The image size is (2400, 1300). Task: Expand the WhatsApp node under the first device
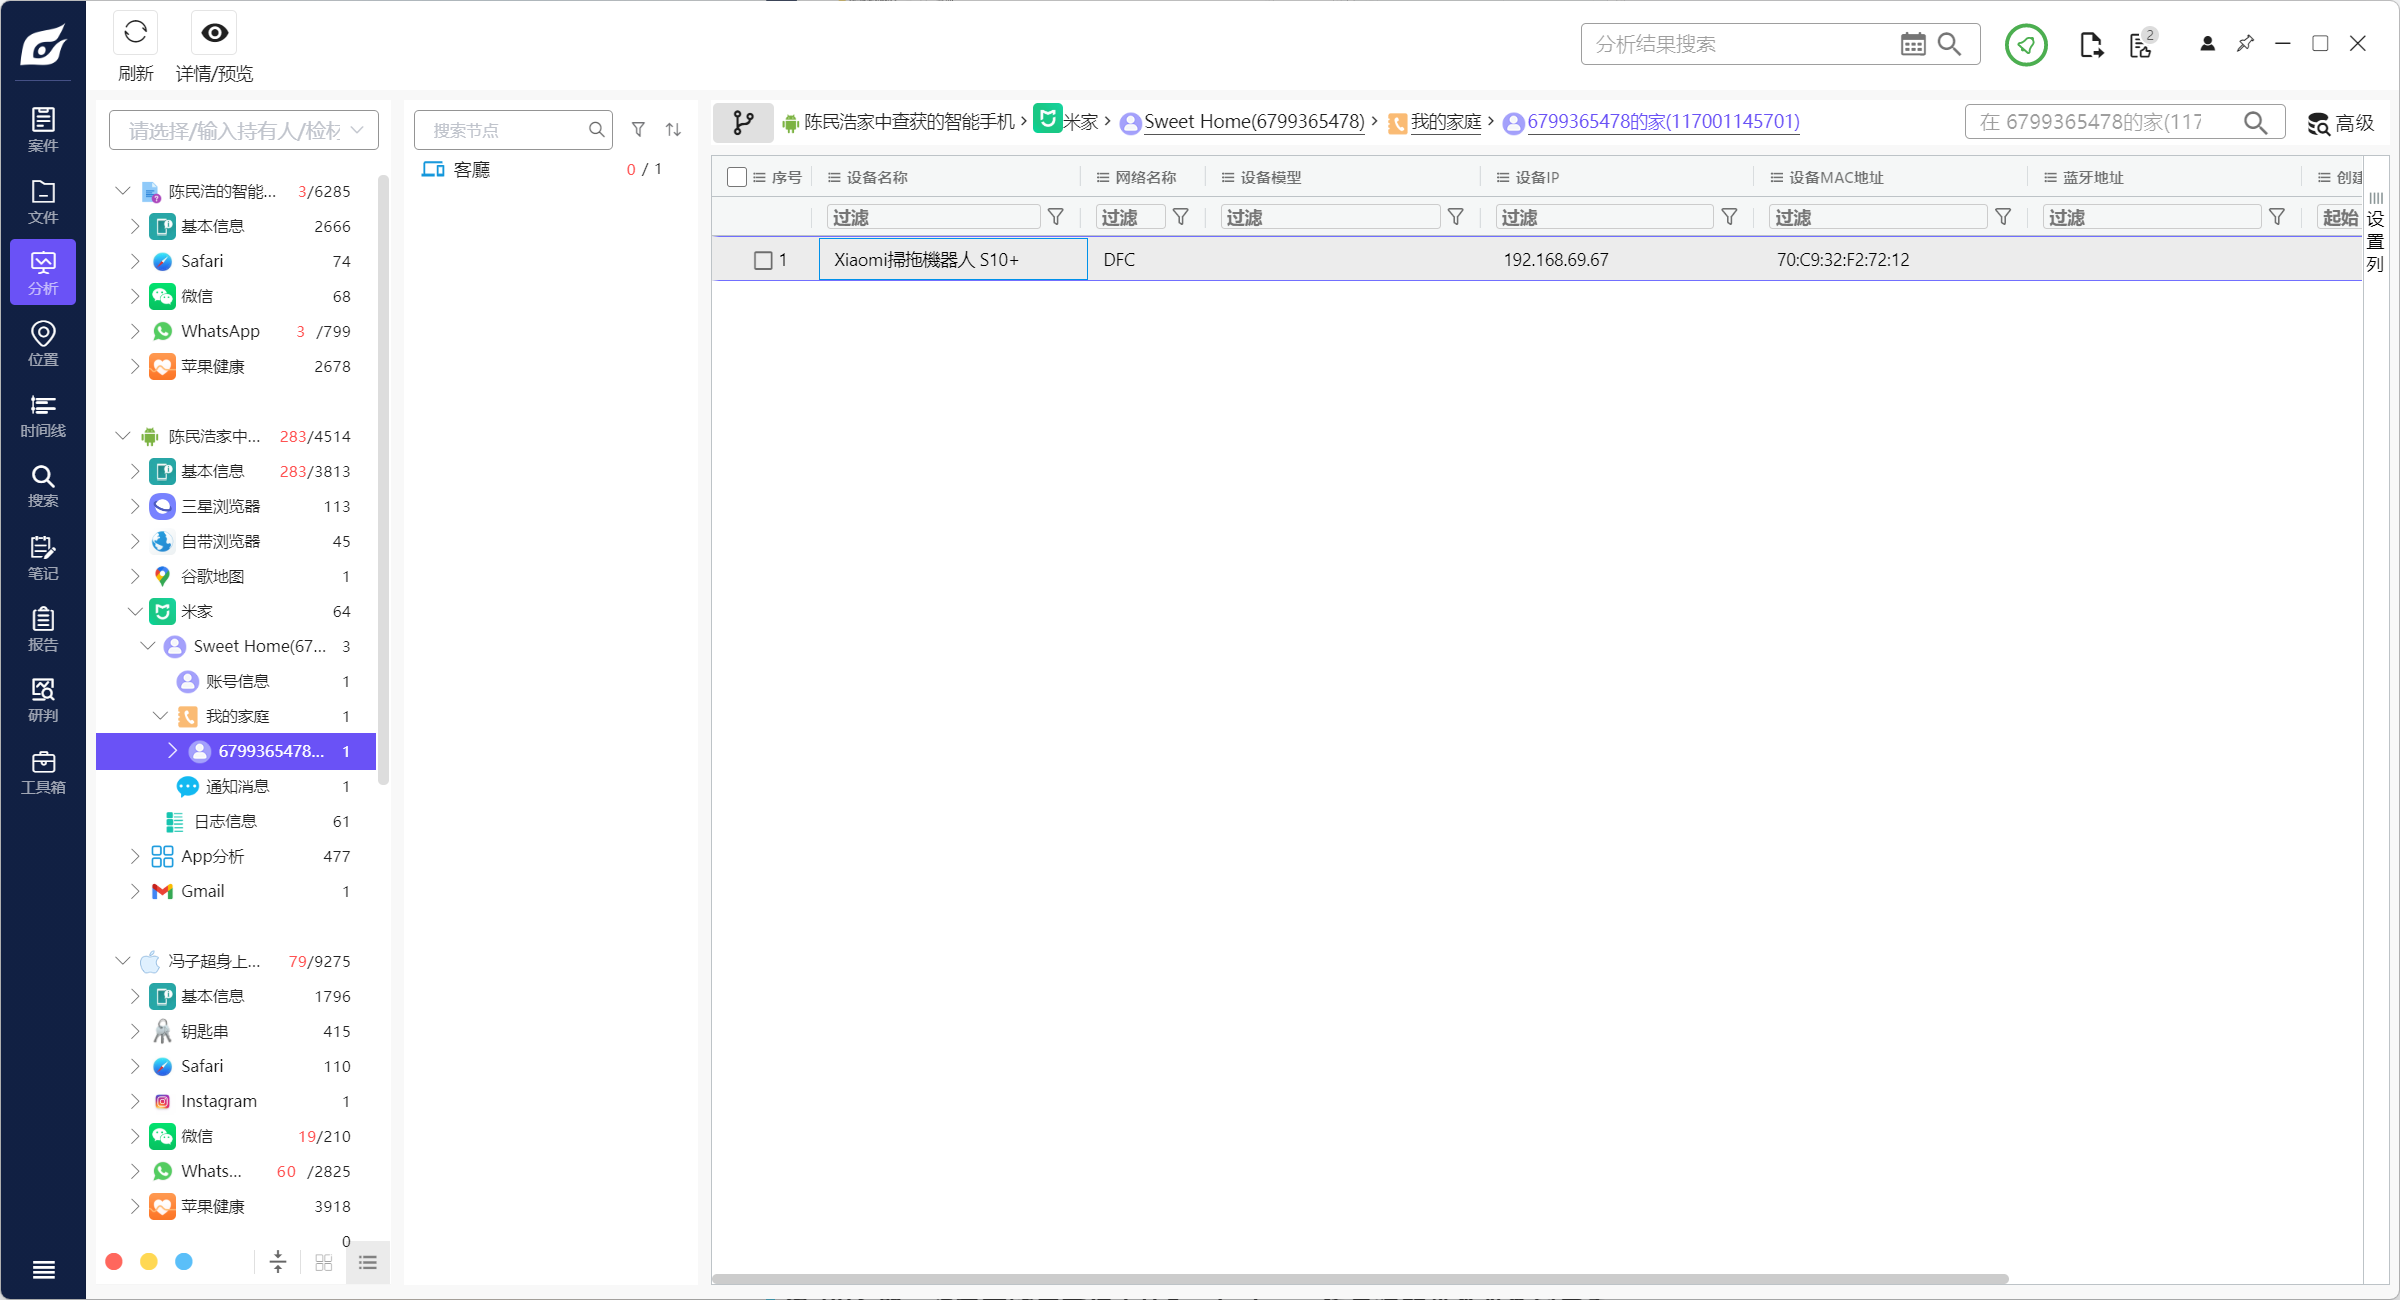[x=135, y=331]
